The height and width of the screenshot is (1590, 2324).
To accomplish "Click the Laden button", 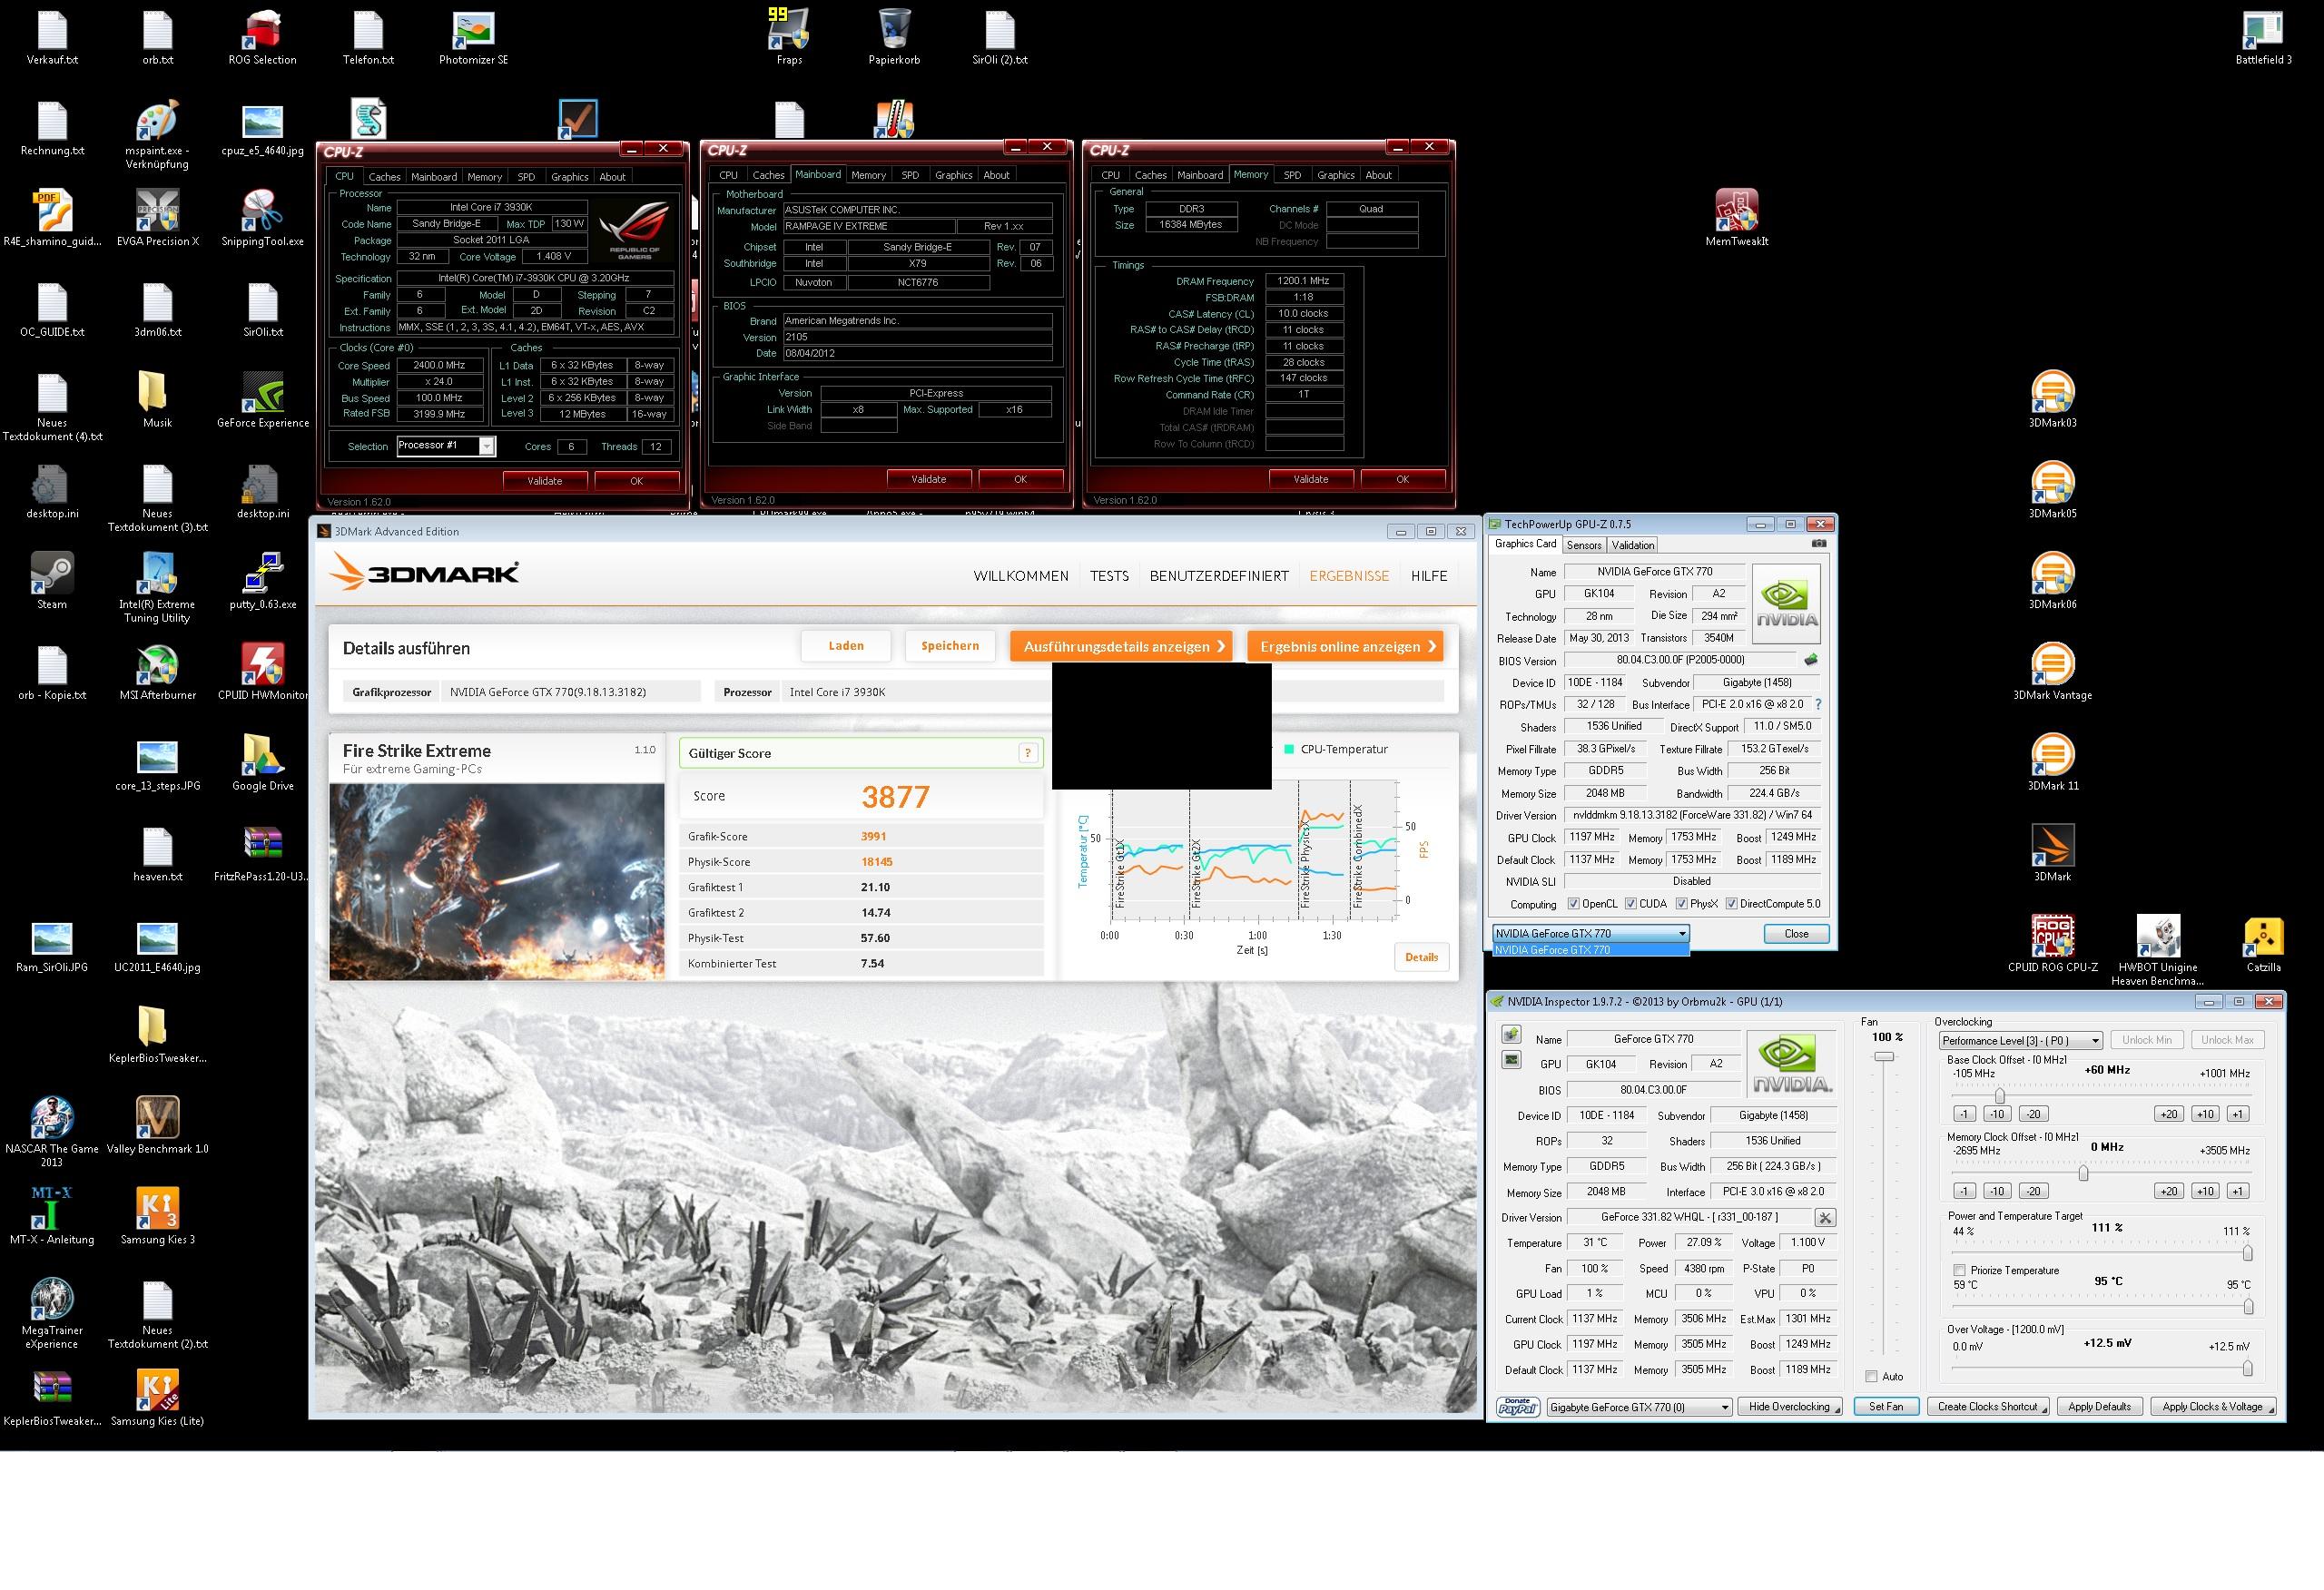I will click(846, 646).
